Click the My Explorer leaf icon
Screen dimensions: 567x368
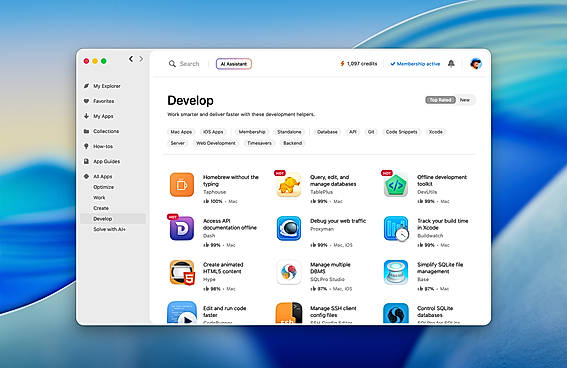click(x=86, y=86)
